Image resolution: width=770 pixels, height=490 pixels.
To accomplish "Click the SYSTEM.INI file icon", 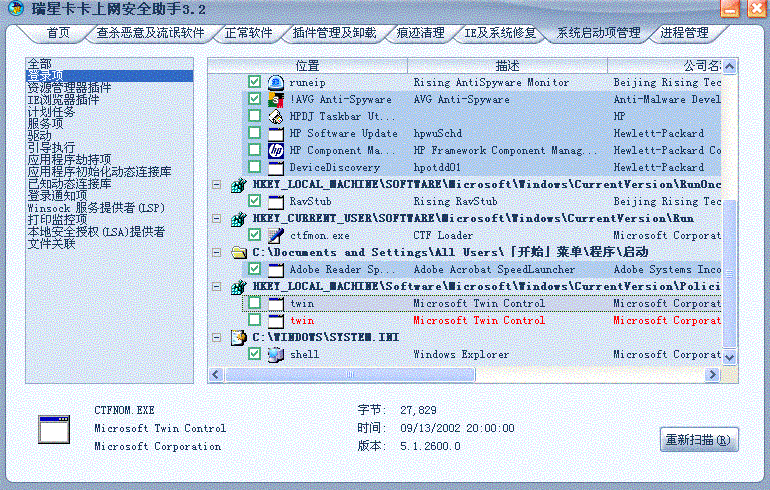I will pos(239,337).
